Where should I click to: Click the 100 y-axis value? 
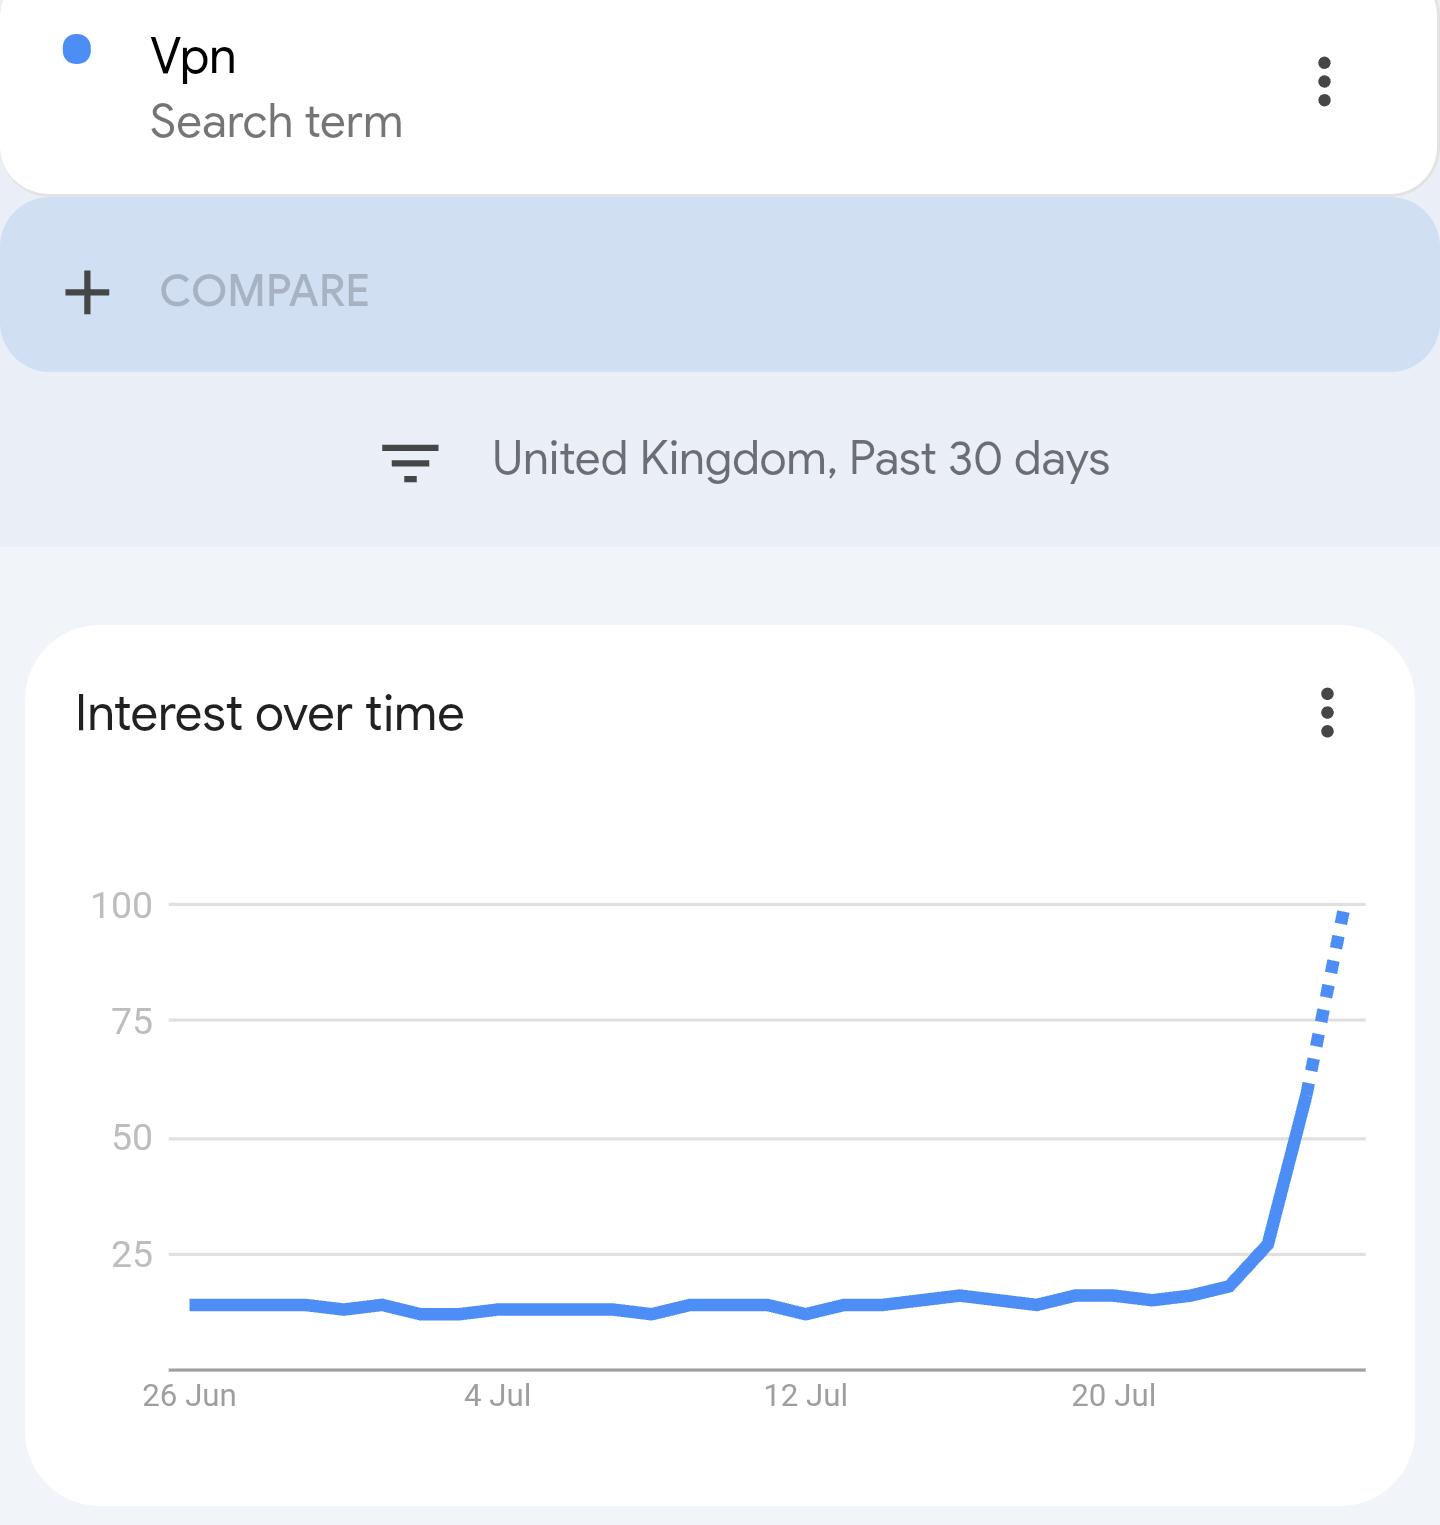tap(122, 905)
